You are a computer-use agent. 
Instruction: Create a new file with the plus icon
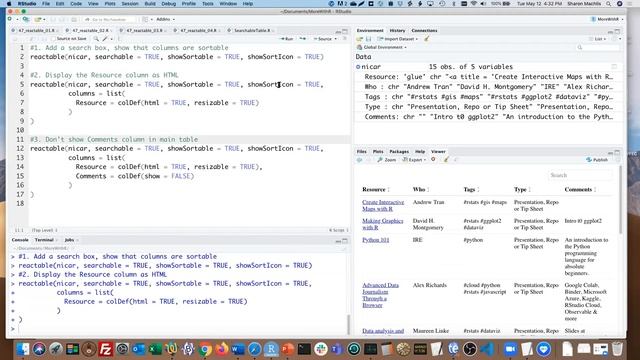[10, 19]
